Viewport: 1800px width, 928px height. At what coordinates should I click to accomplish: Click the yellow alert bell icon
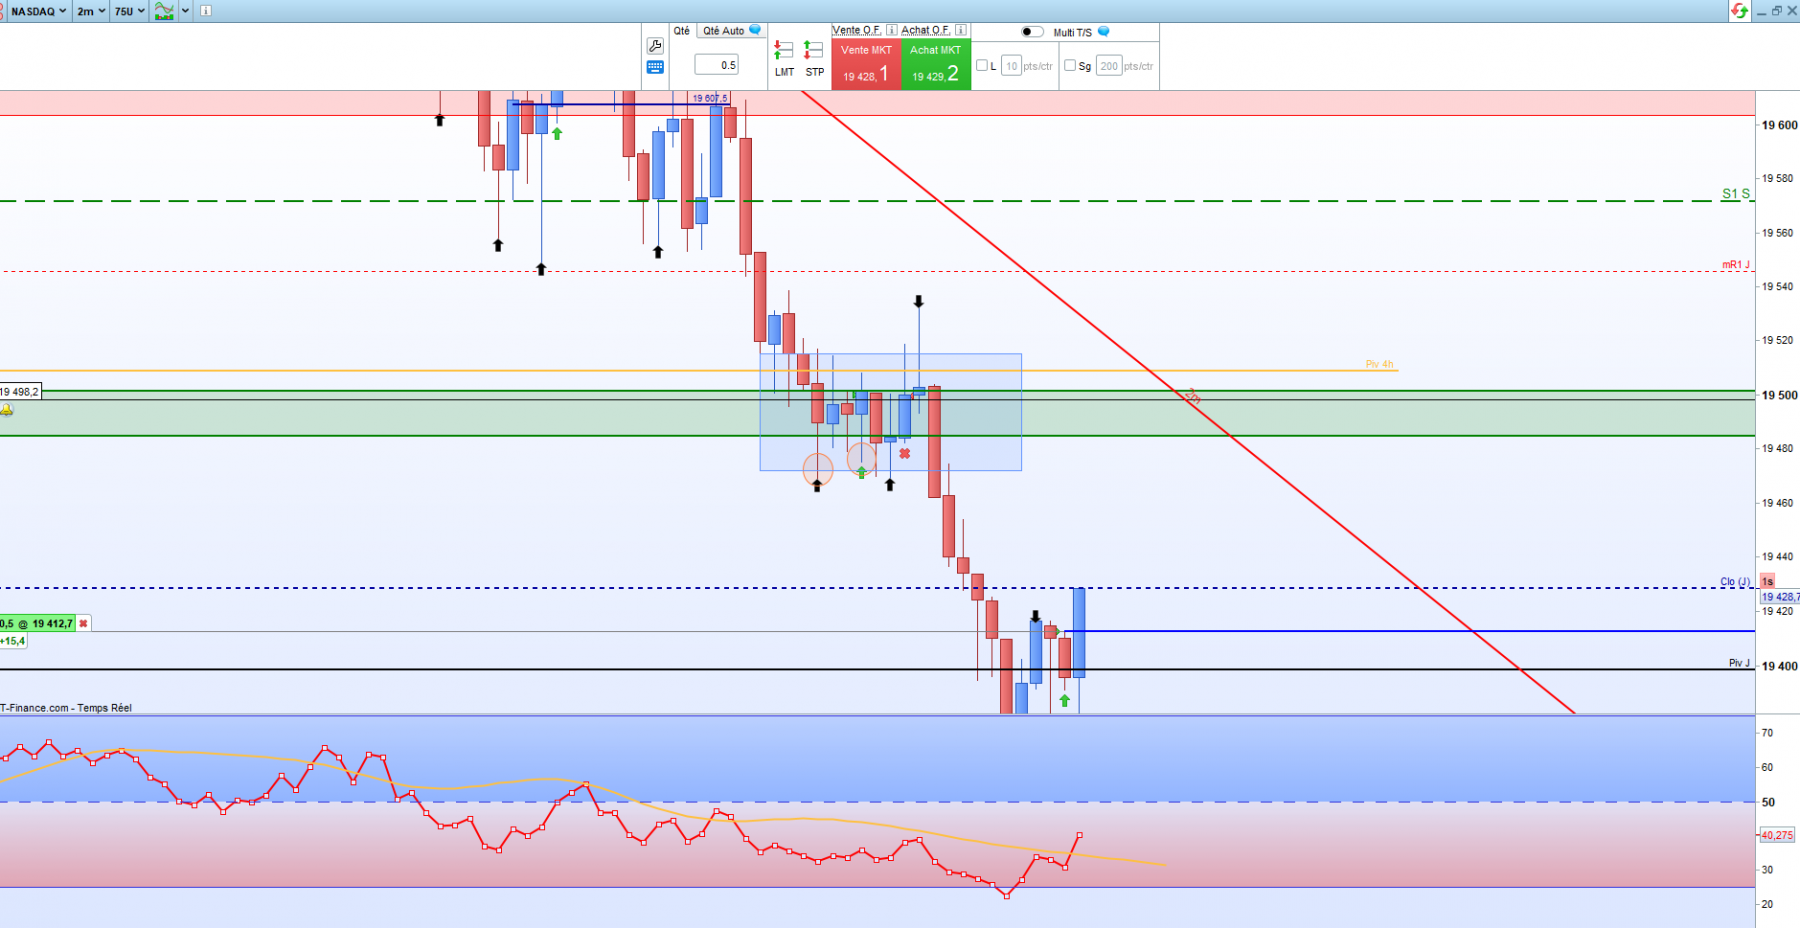pyautogui.click(x=7, y=409)
